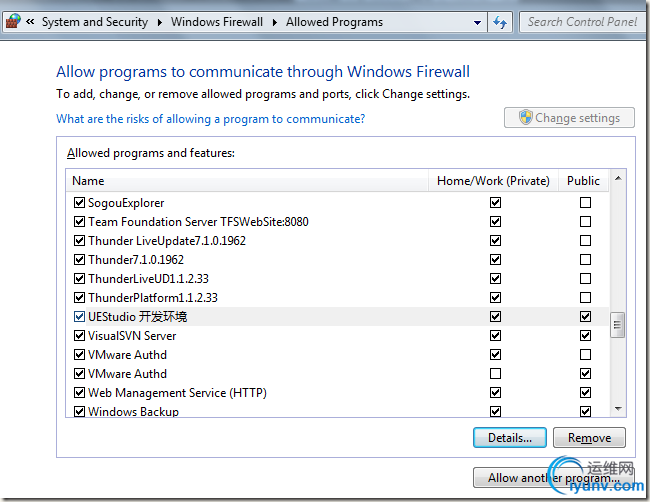The height and width of the screenshot is (502, 650).
Task: Uncheck UEStudio Public checkbox
Action: (x=585, y=317)
